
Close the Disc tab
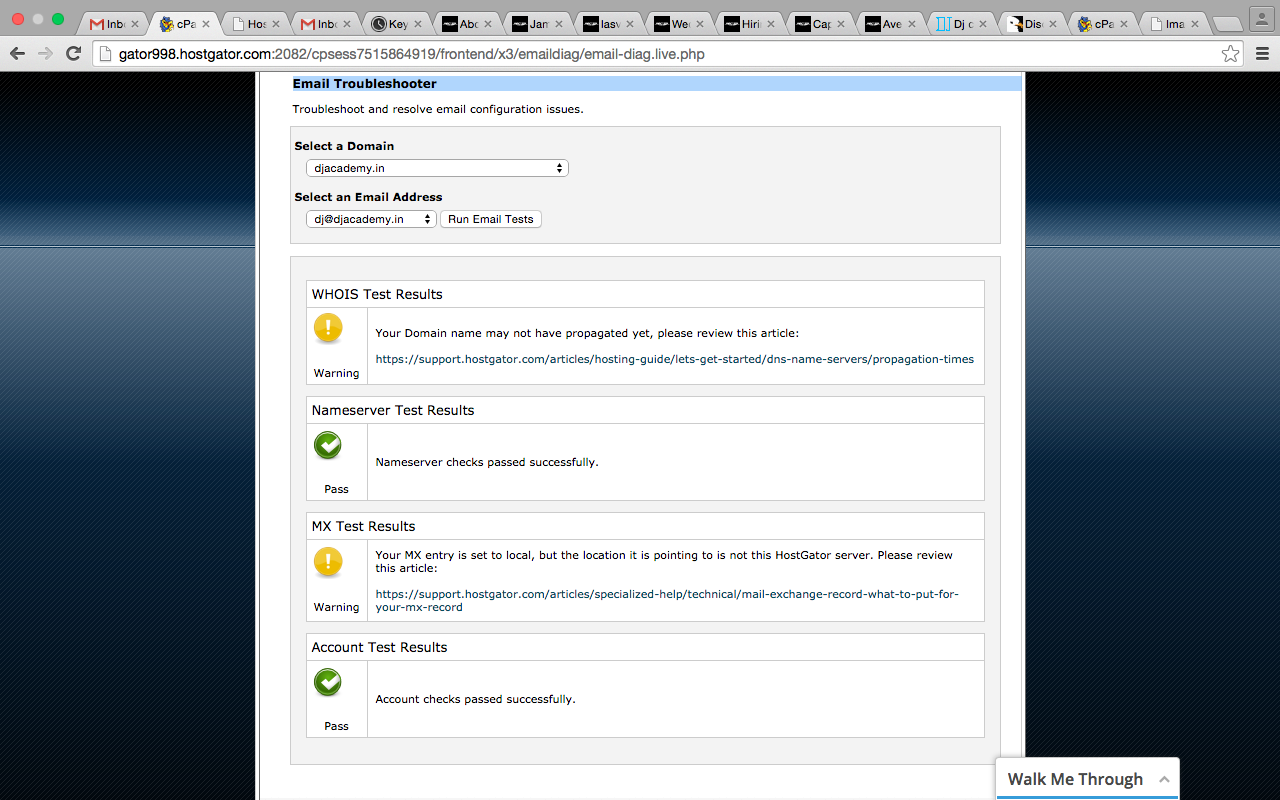(x=1053, y=24)
